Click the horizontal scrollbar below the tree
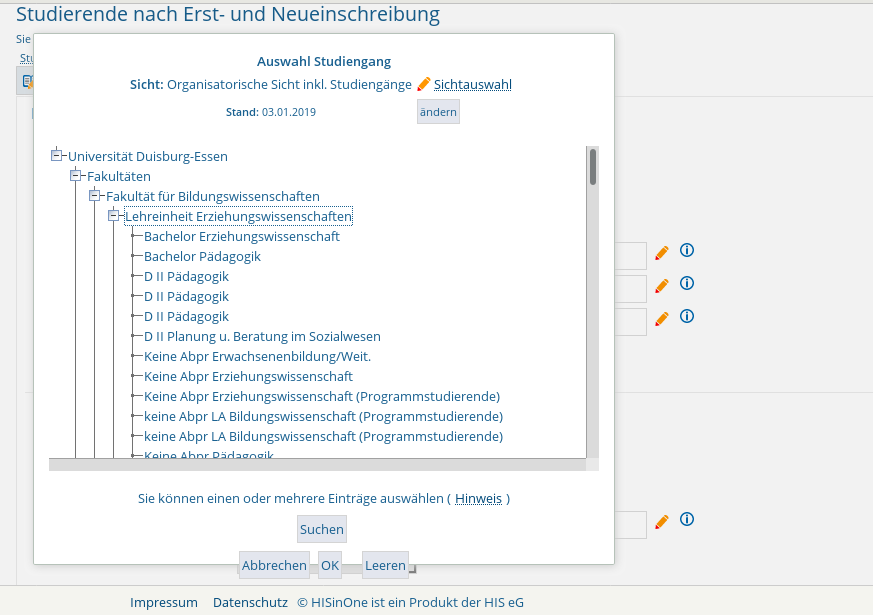The width and height of the screenshot is (873, 615). (x=317, y=465)
